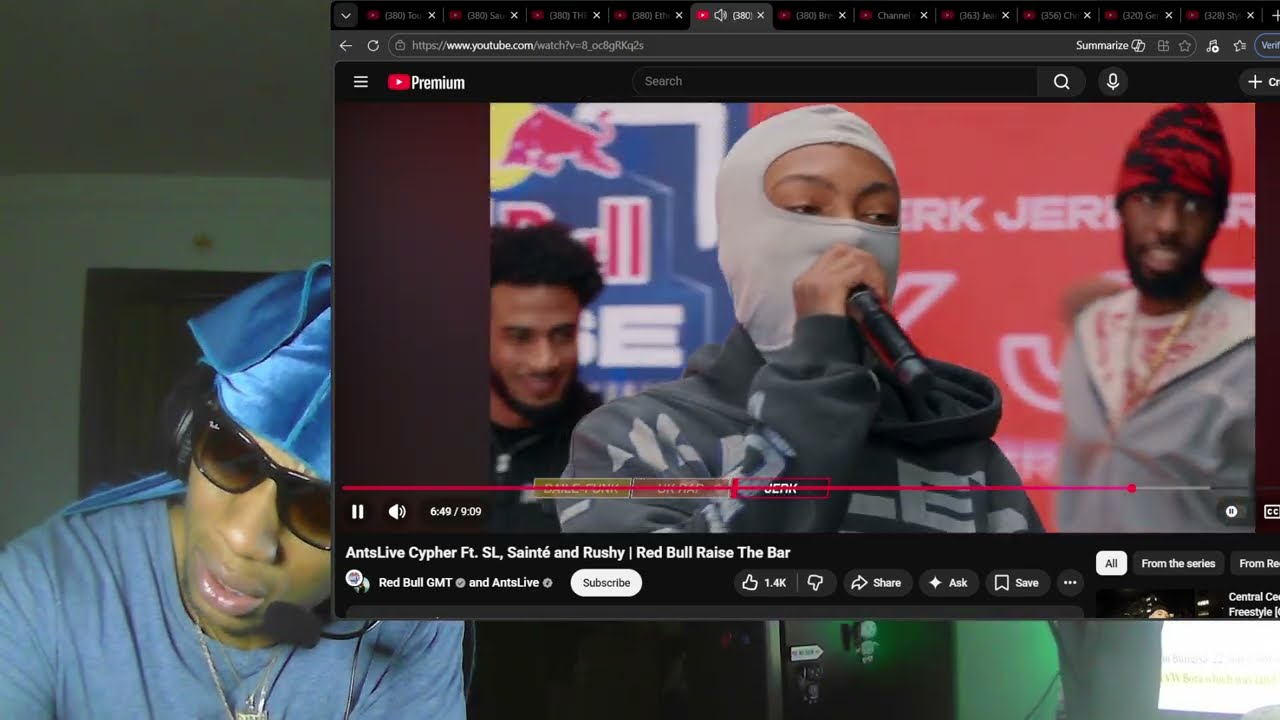Unmute tab via speaker icon on active tab

720,15
